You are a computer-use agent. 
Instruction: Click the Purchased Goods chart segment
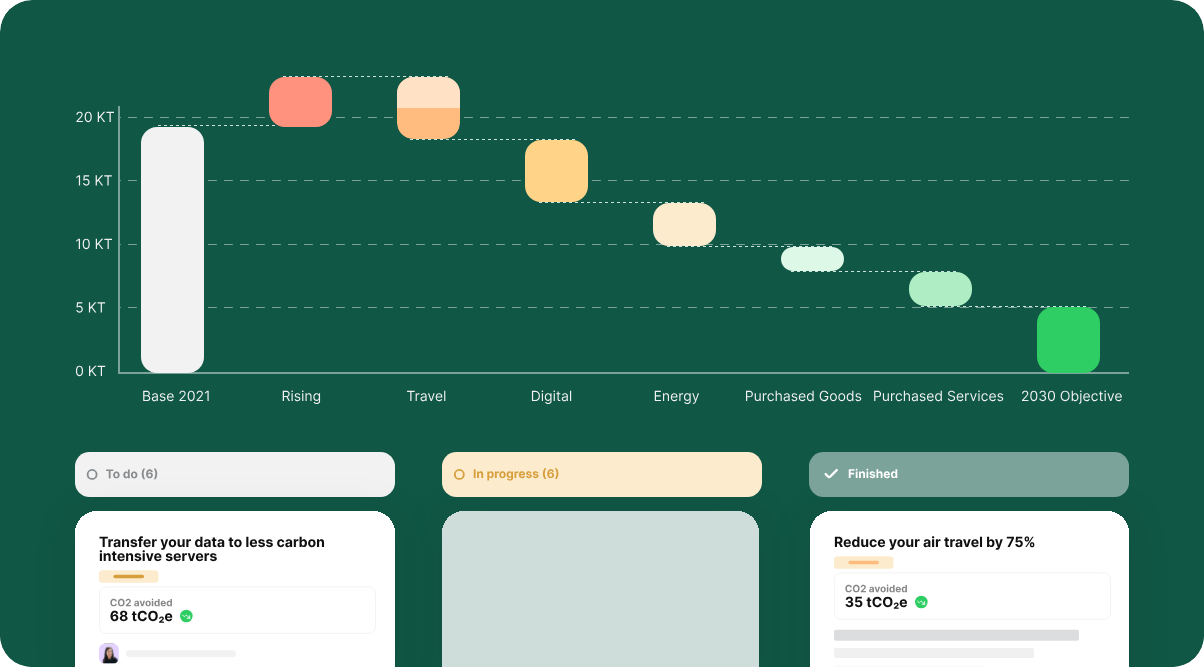coord(812,258)
